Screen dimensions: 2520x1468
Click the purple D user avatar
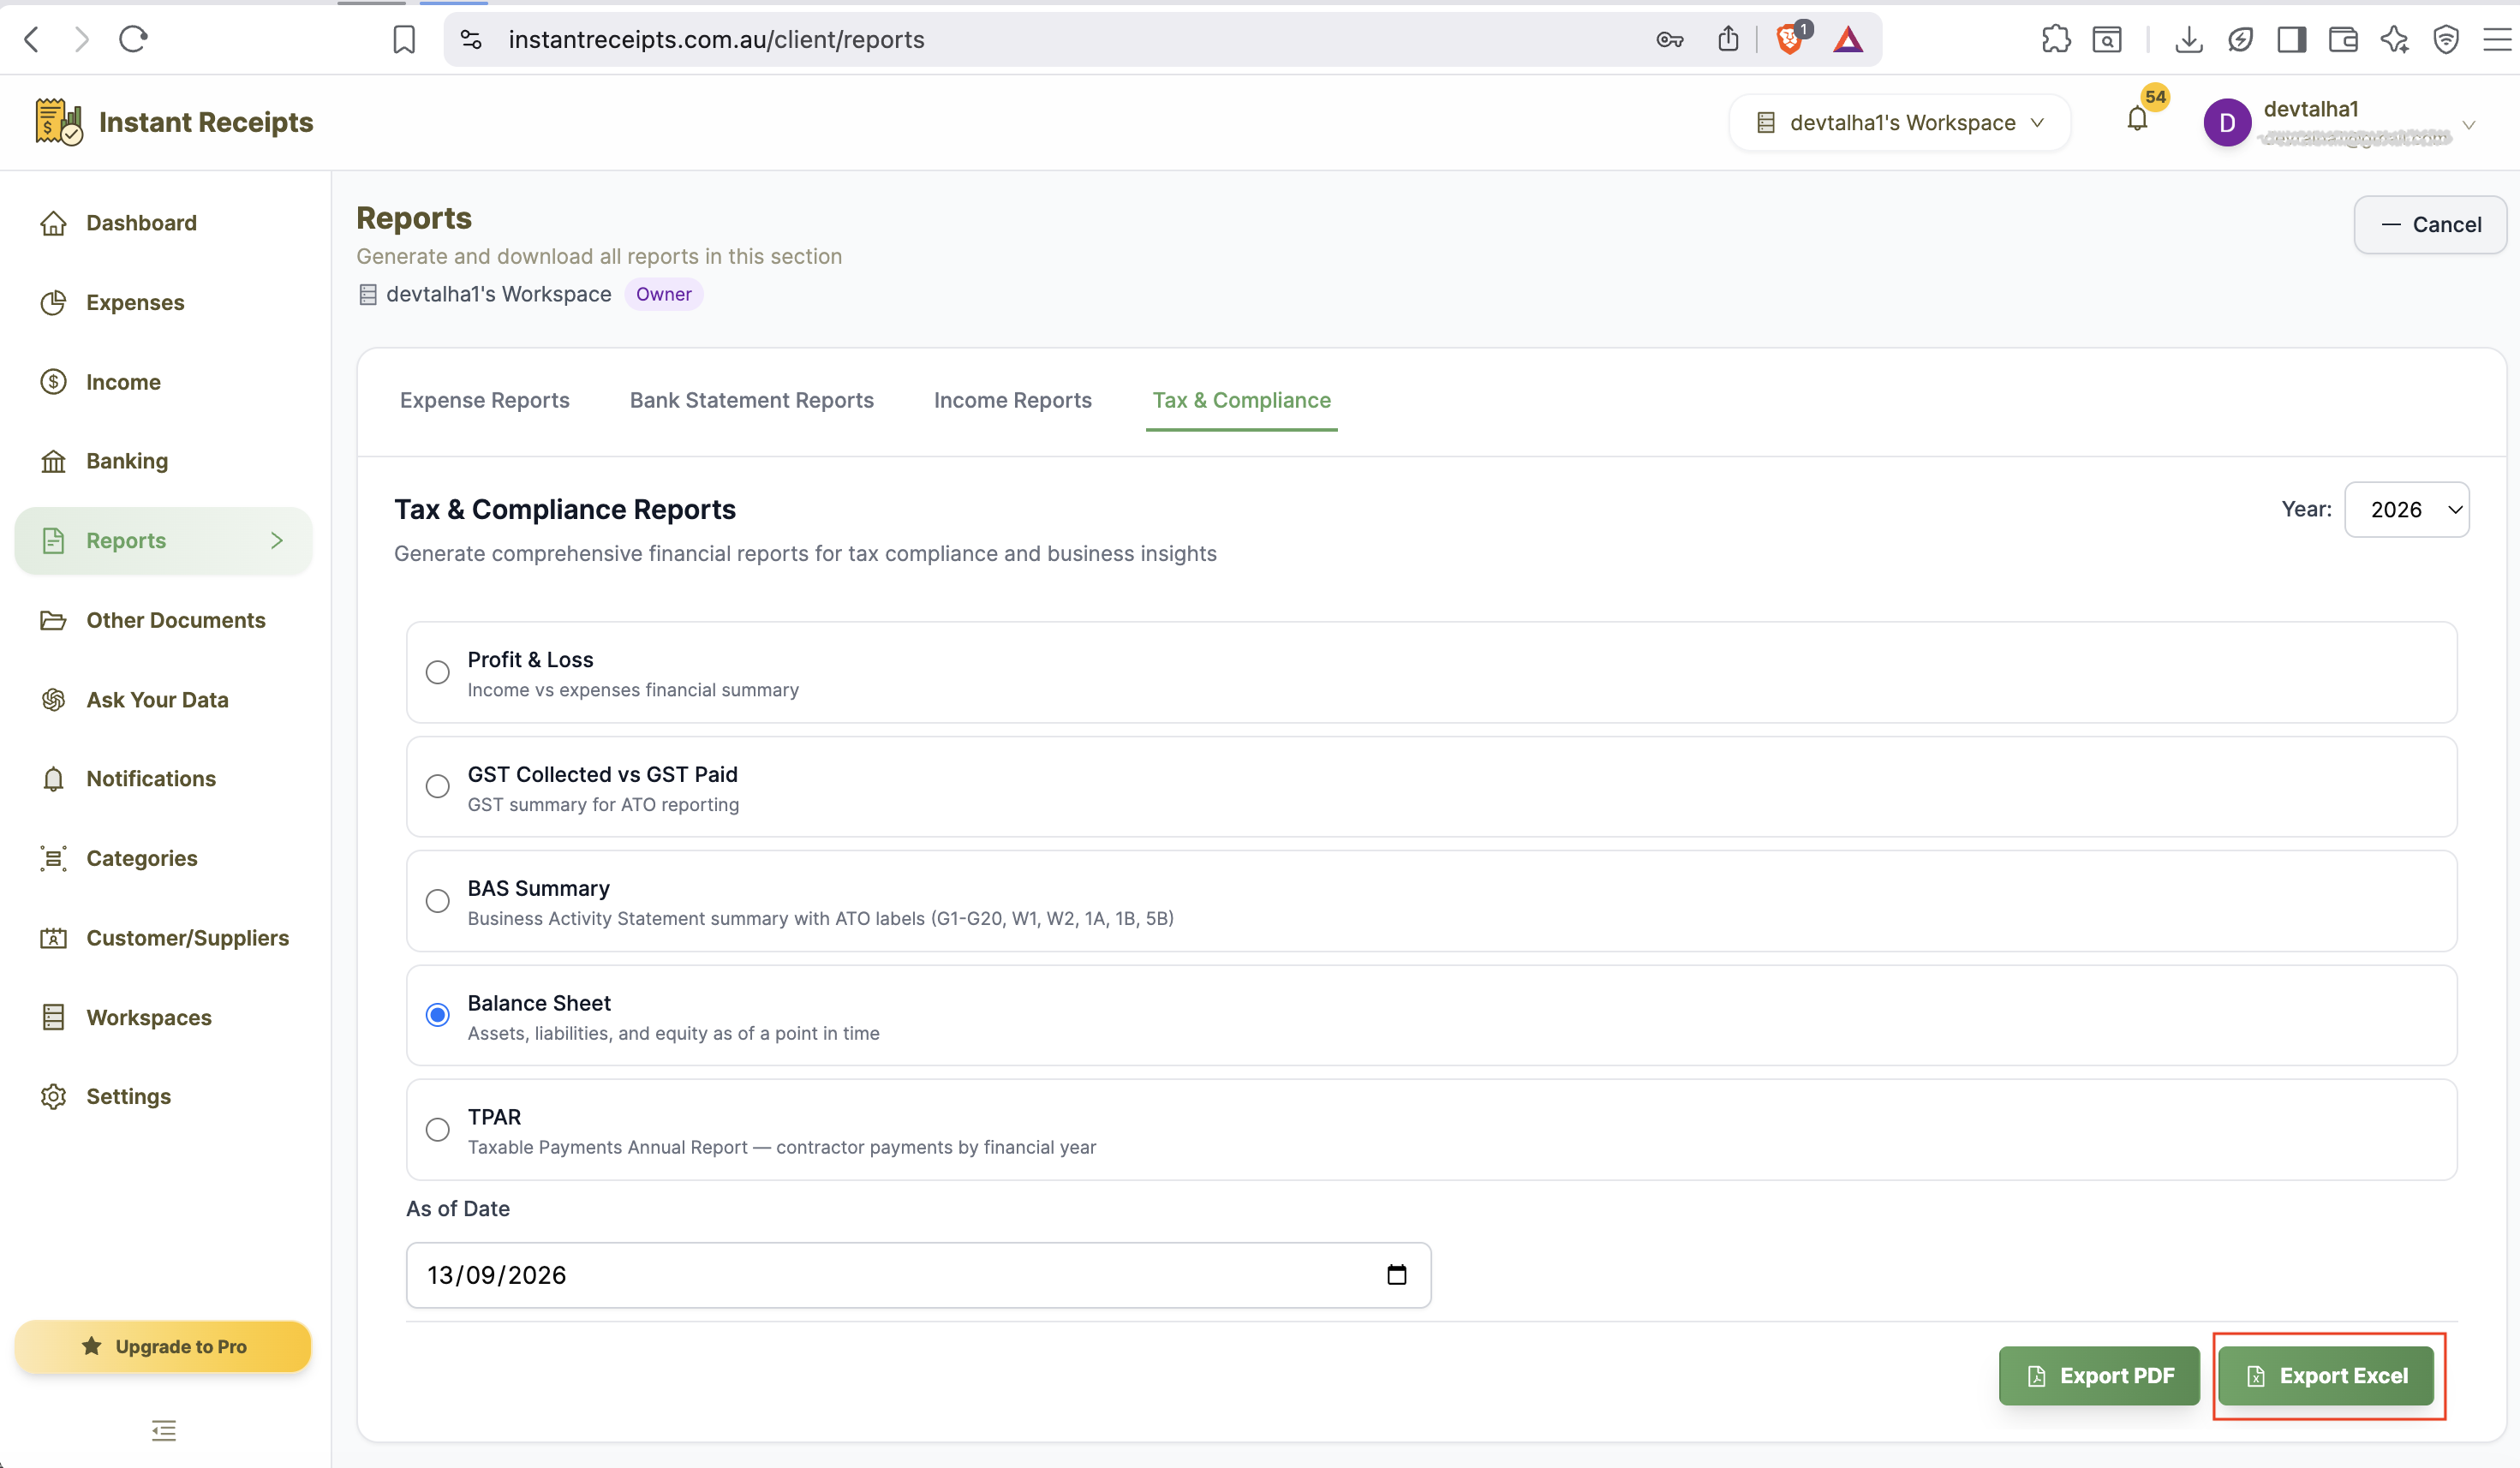pyautogui.click(x=2227, y=122)
